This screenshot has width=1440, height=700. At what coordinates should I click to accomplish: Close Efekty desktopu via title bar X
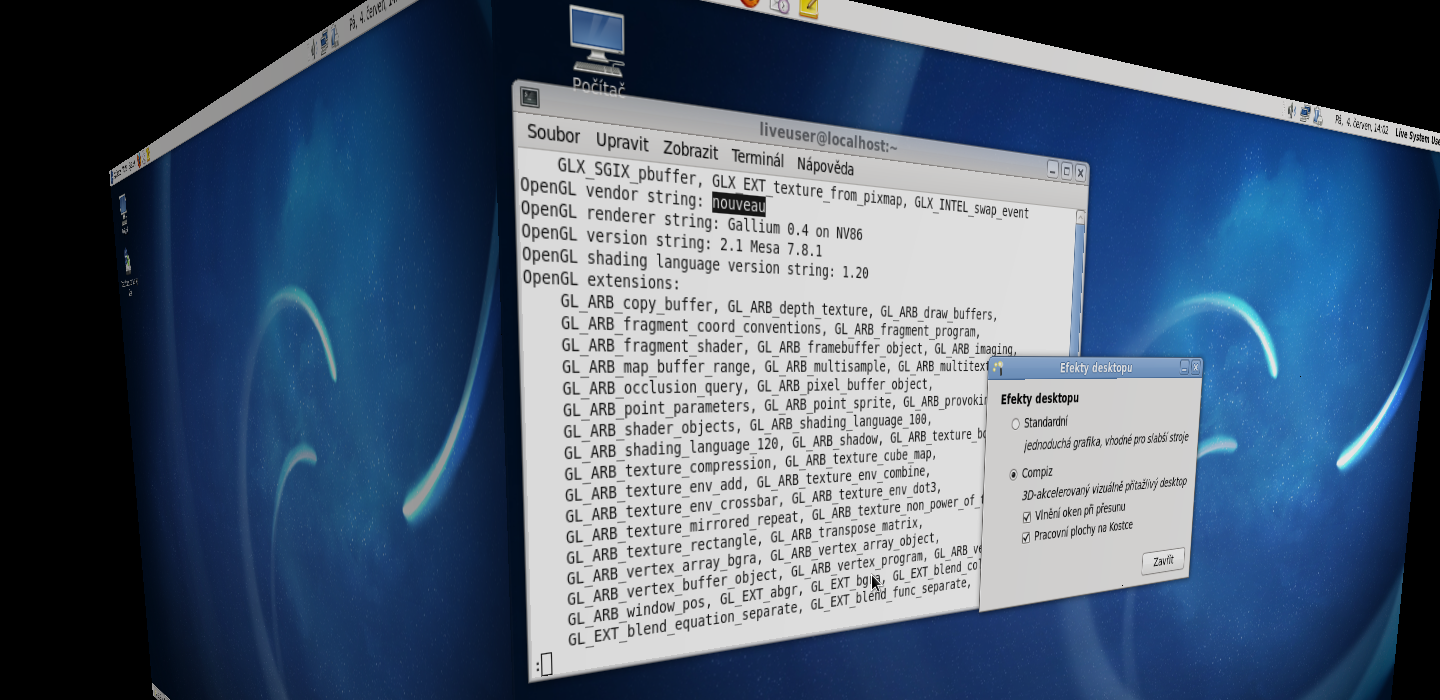tap(1195, 367)
